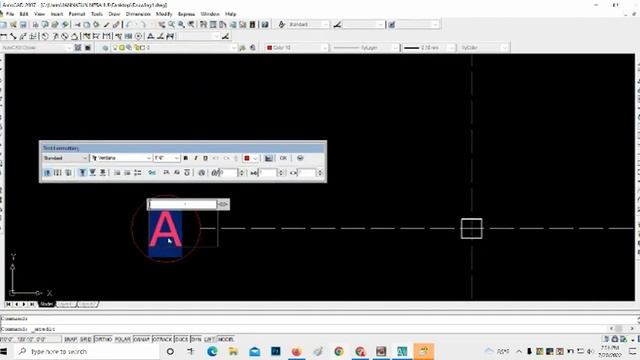Toggle DYN input in status bar

coord(196,339)
